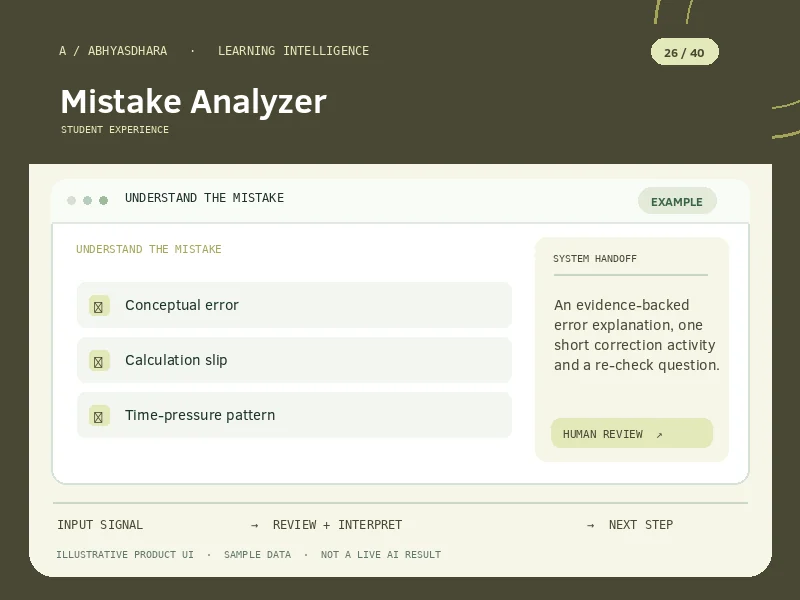The image size is (800, 600).
Task: Click the EXAMPLE badge
Action: click(677, 201)
